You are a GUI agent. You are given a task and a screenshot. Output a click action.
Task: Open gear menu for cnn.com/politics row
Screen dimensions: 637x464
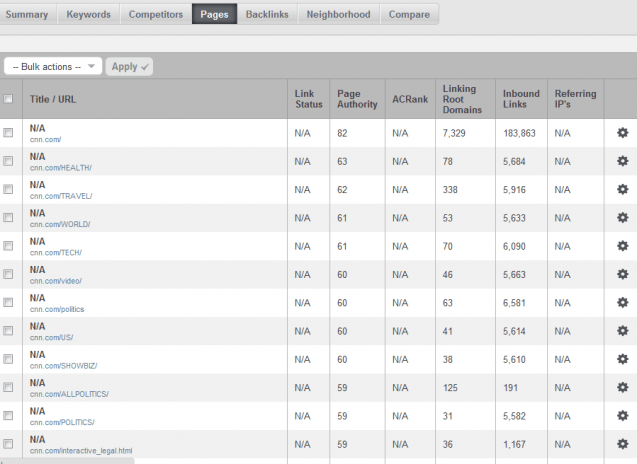[x=622, y=303]
